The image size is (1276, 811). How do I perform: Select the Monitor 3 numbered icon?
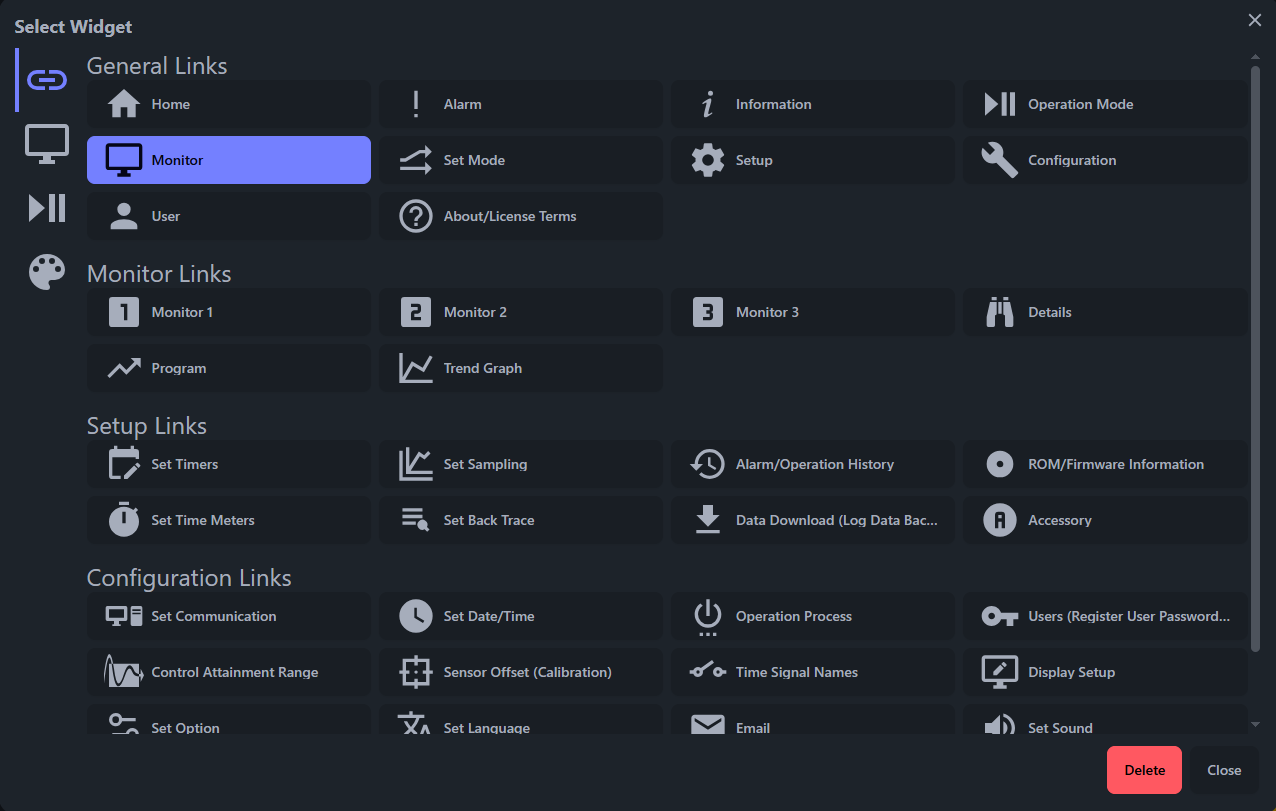708,312
